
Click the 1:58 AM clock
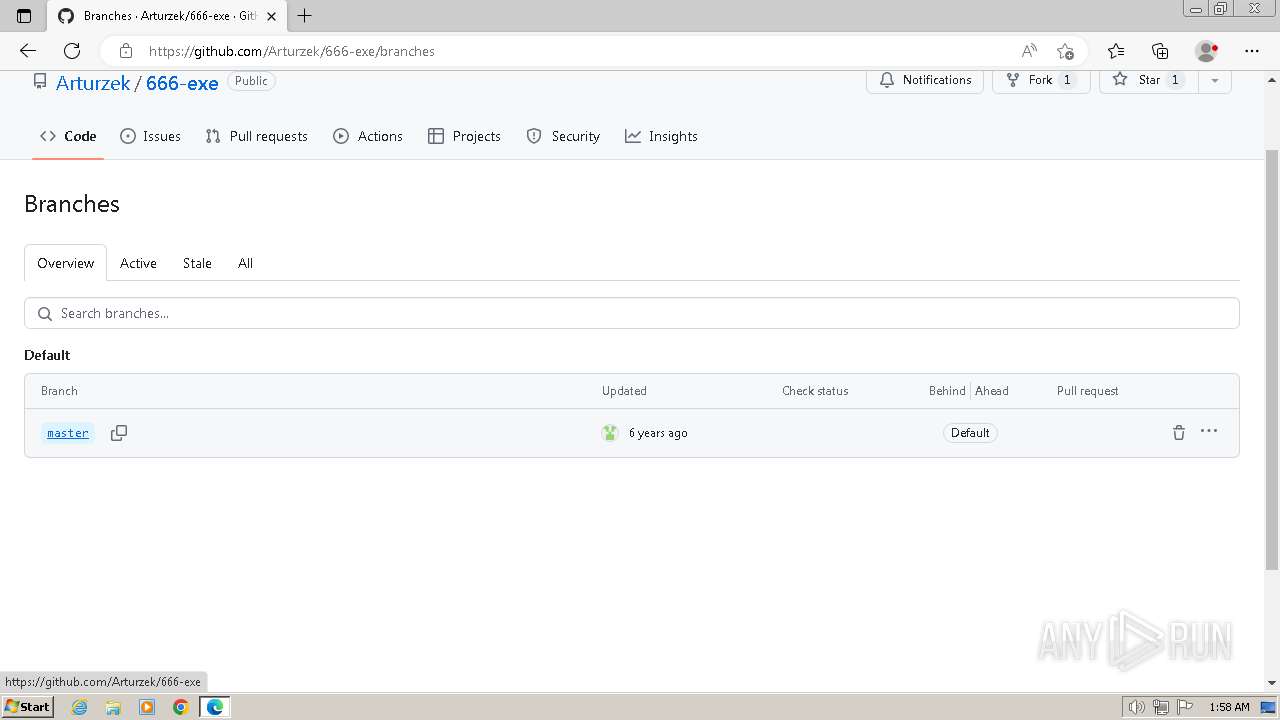(x=1229, y=707)
